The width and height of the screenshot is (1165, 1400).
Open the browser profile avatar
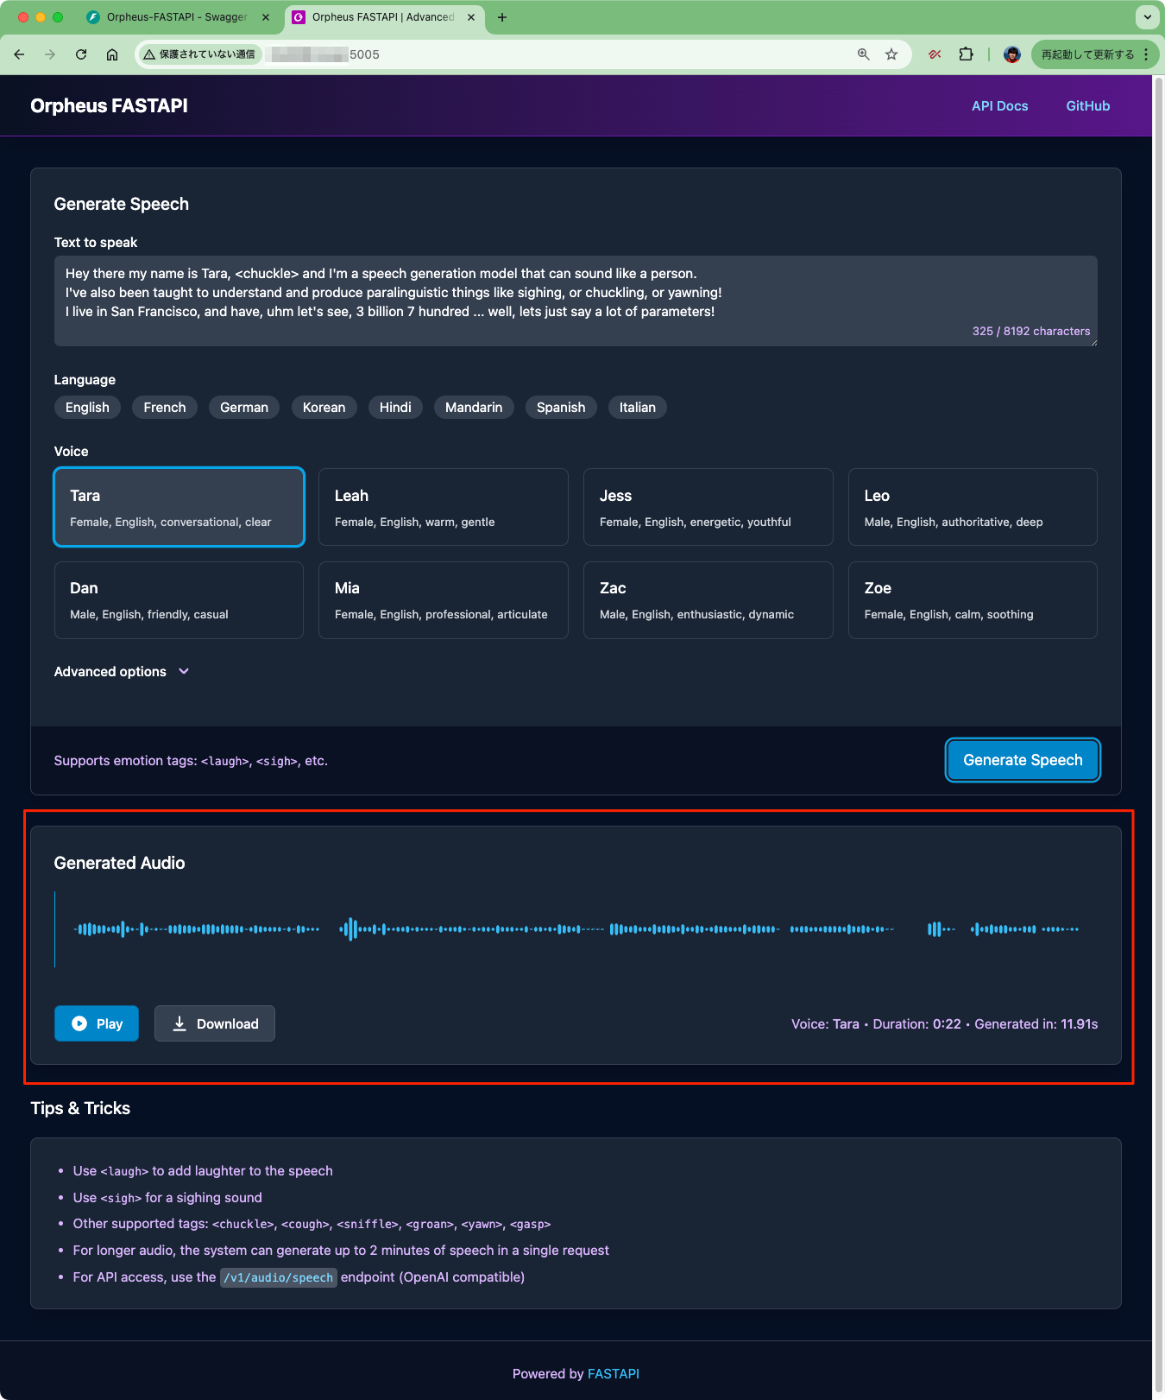pos(1012,54)
